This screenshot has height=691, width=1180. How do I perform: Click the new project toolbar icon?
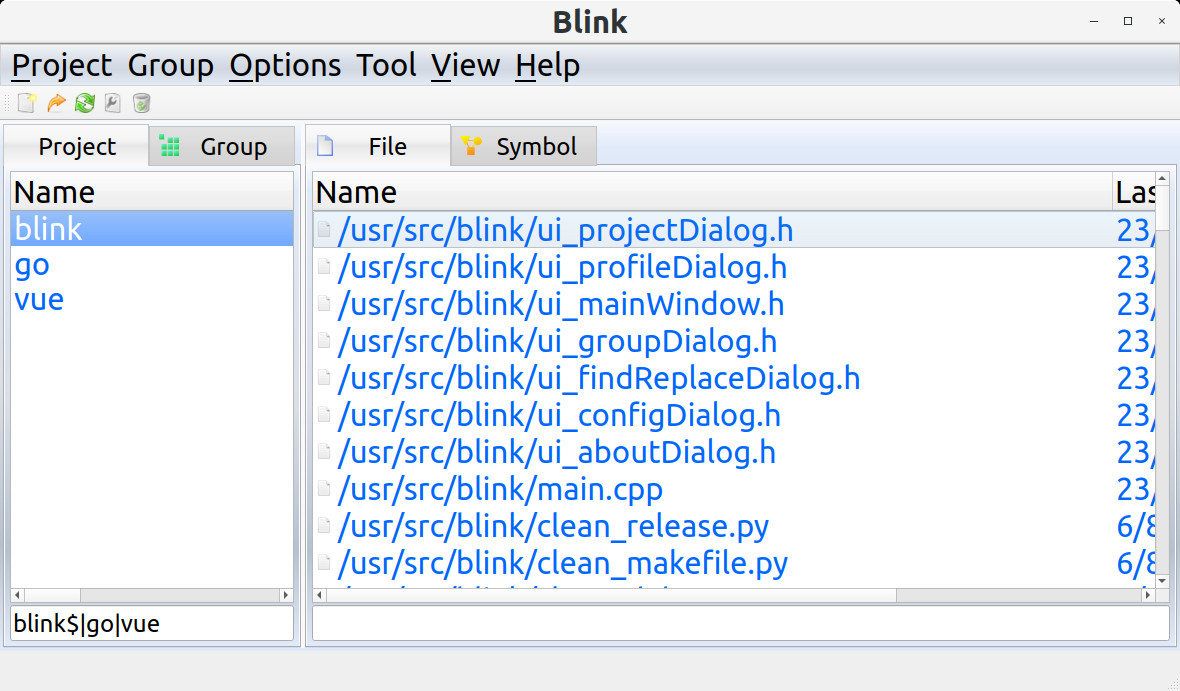pyautogui.click(x=27, y=102)
